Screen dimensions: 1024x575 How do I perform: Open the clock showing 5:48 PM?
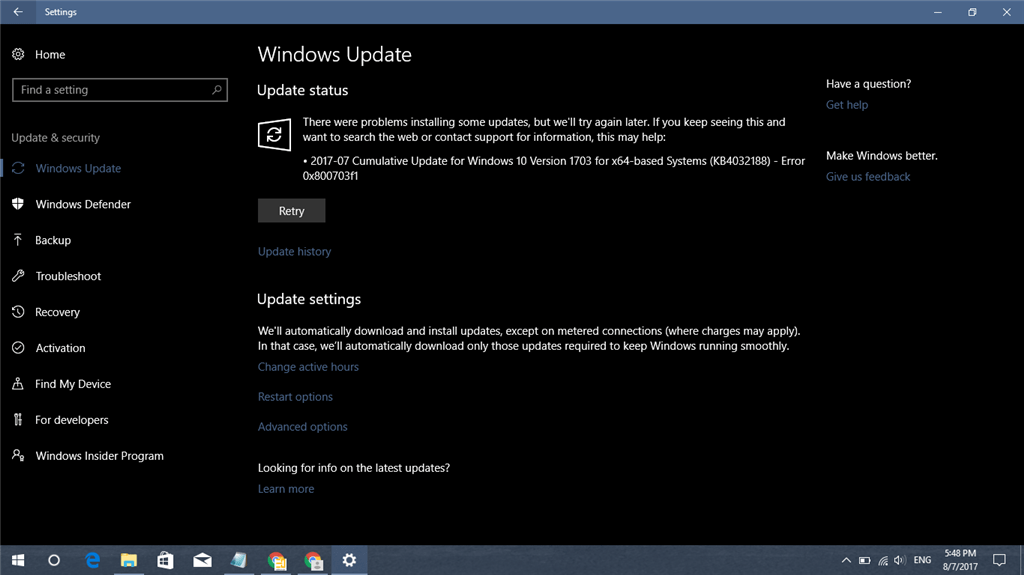tap(960, 560)
